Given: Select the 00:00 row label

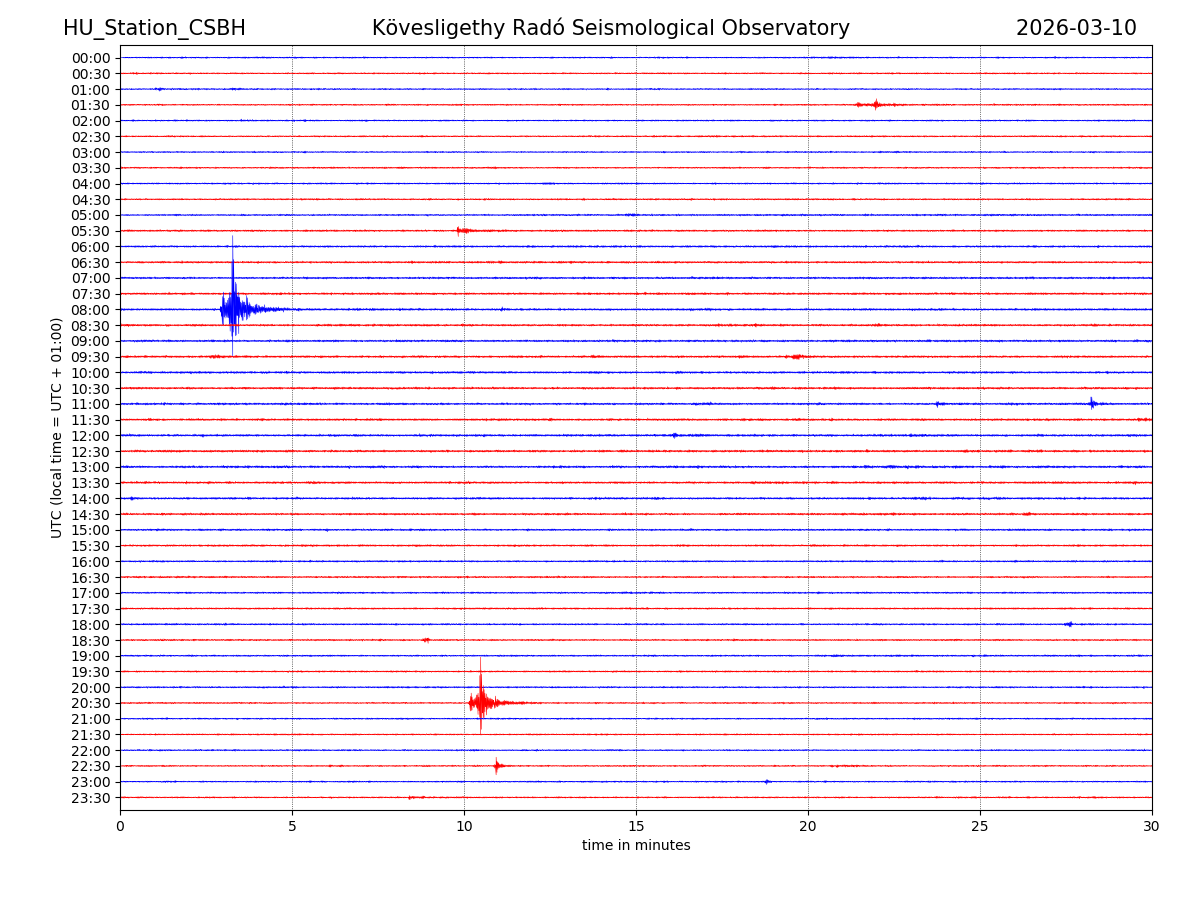Looking at the screenshot, I should click(90, 58).
